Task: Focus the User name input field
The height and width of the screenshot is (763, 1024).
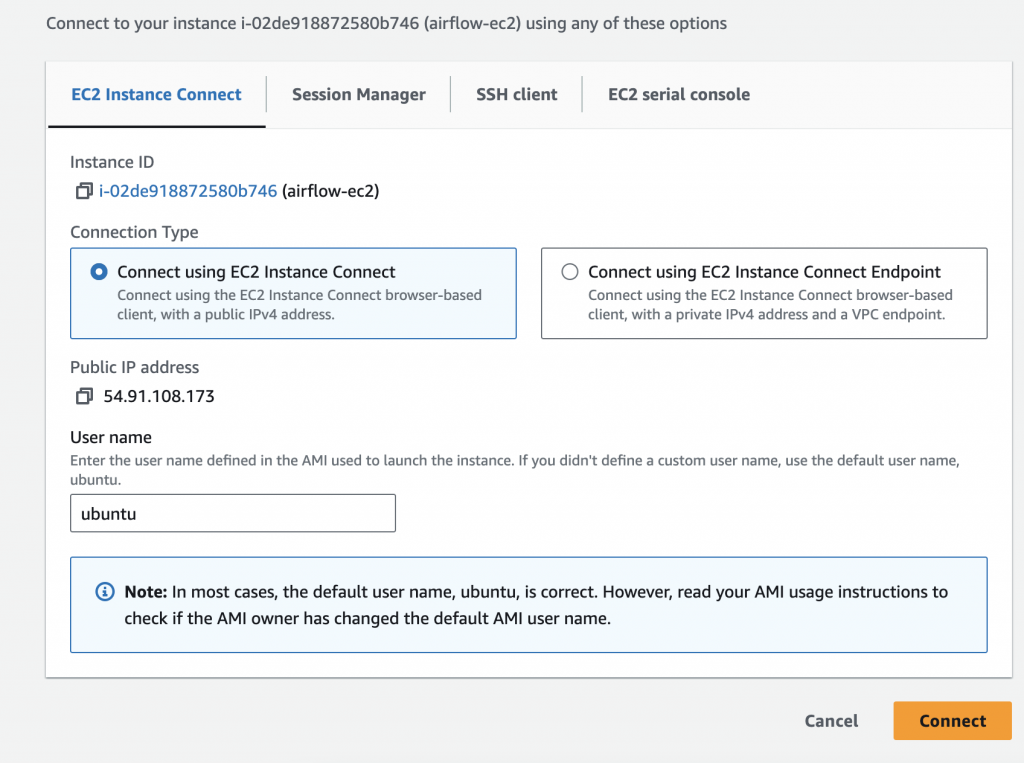Action: [233, 513]
